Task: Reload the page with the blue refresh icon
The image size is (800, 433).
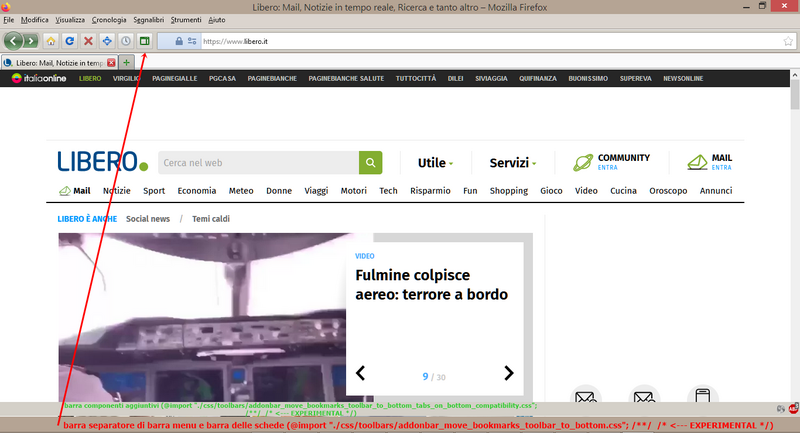Action: point(69,41)
